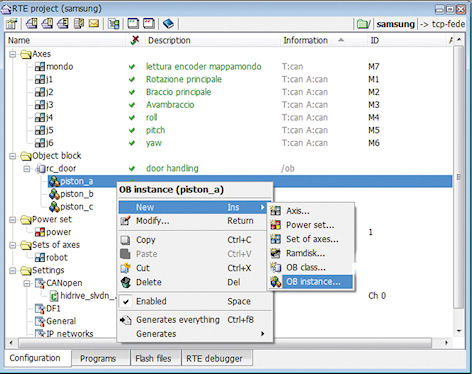Click the green checkmark on rc_door row
This screenshot has height=374, width=472.
point(132,168)
